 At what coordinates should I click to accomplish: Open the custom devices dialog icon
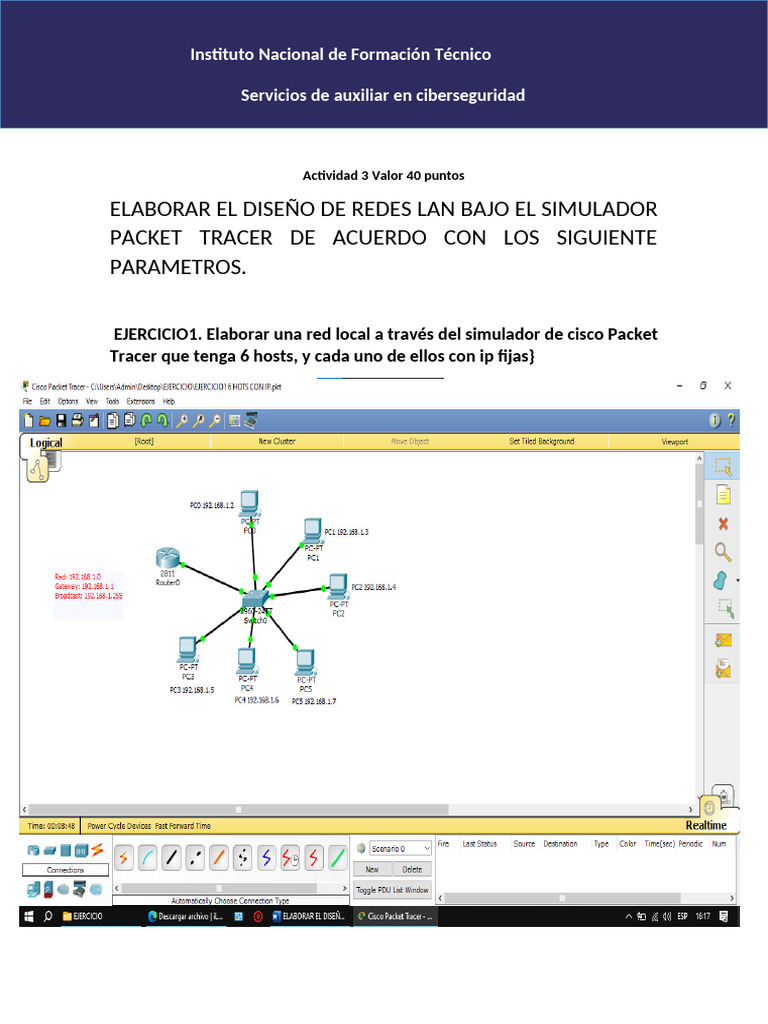tap(251, 421)
